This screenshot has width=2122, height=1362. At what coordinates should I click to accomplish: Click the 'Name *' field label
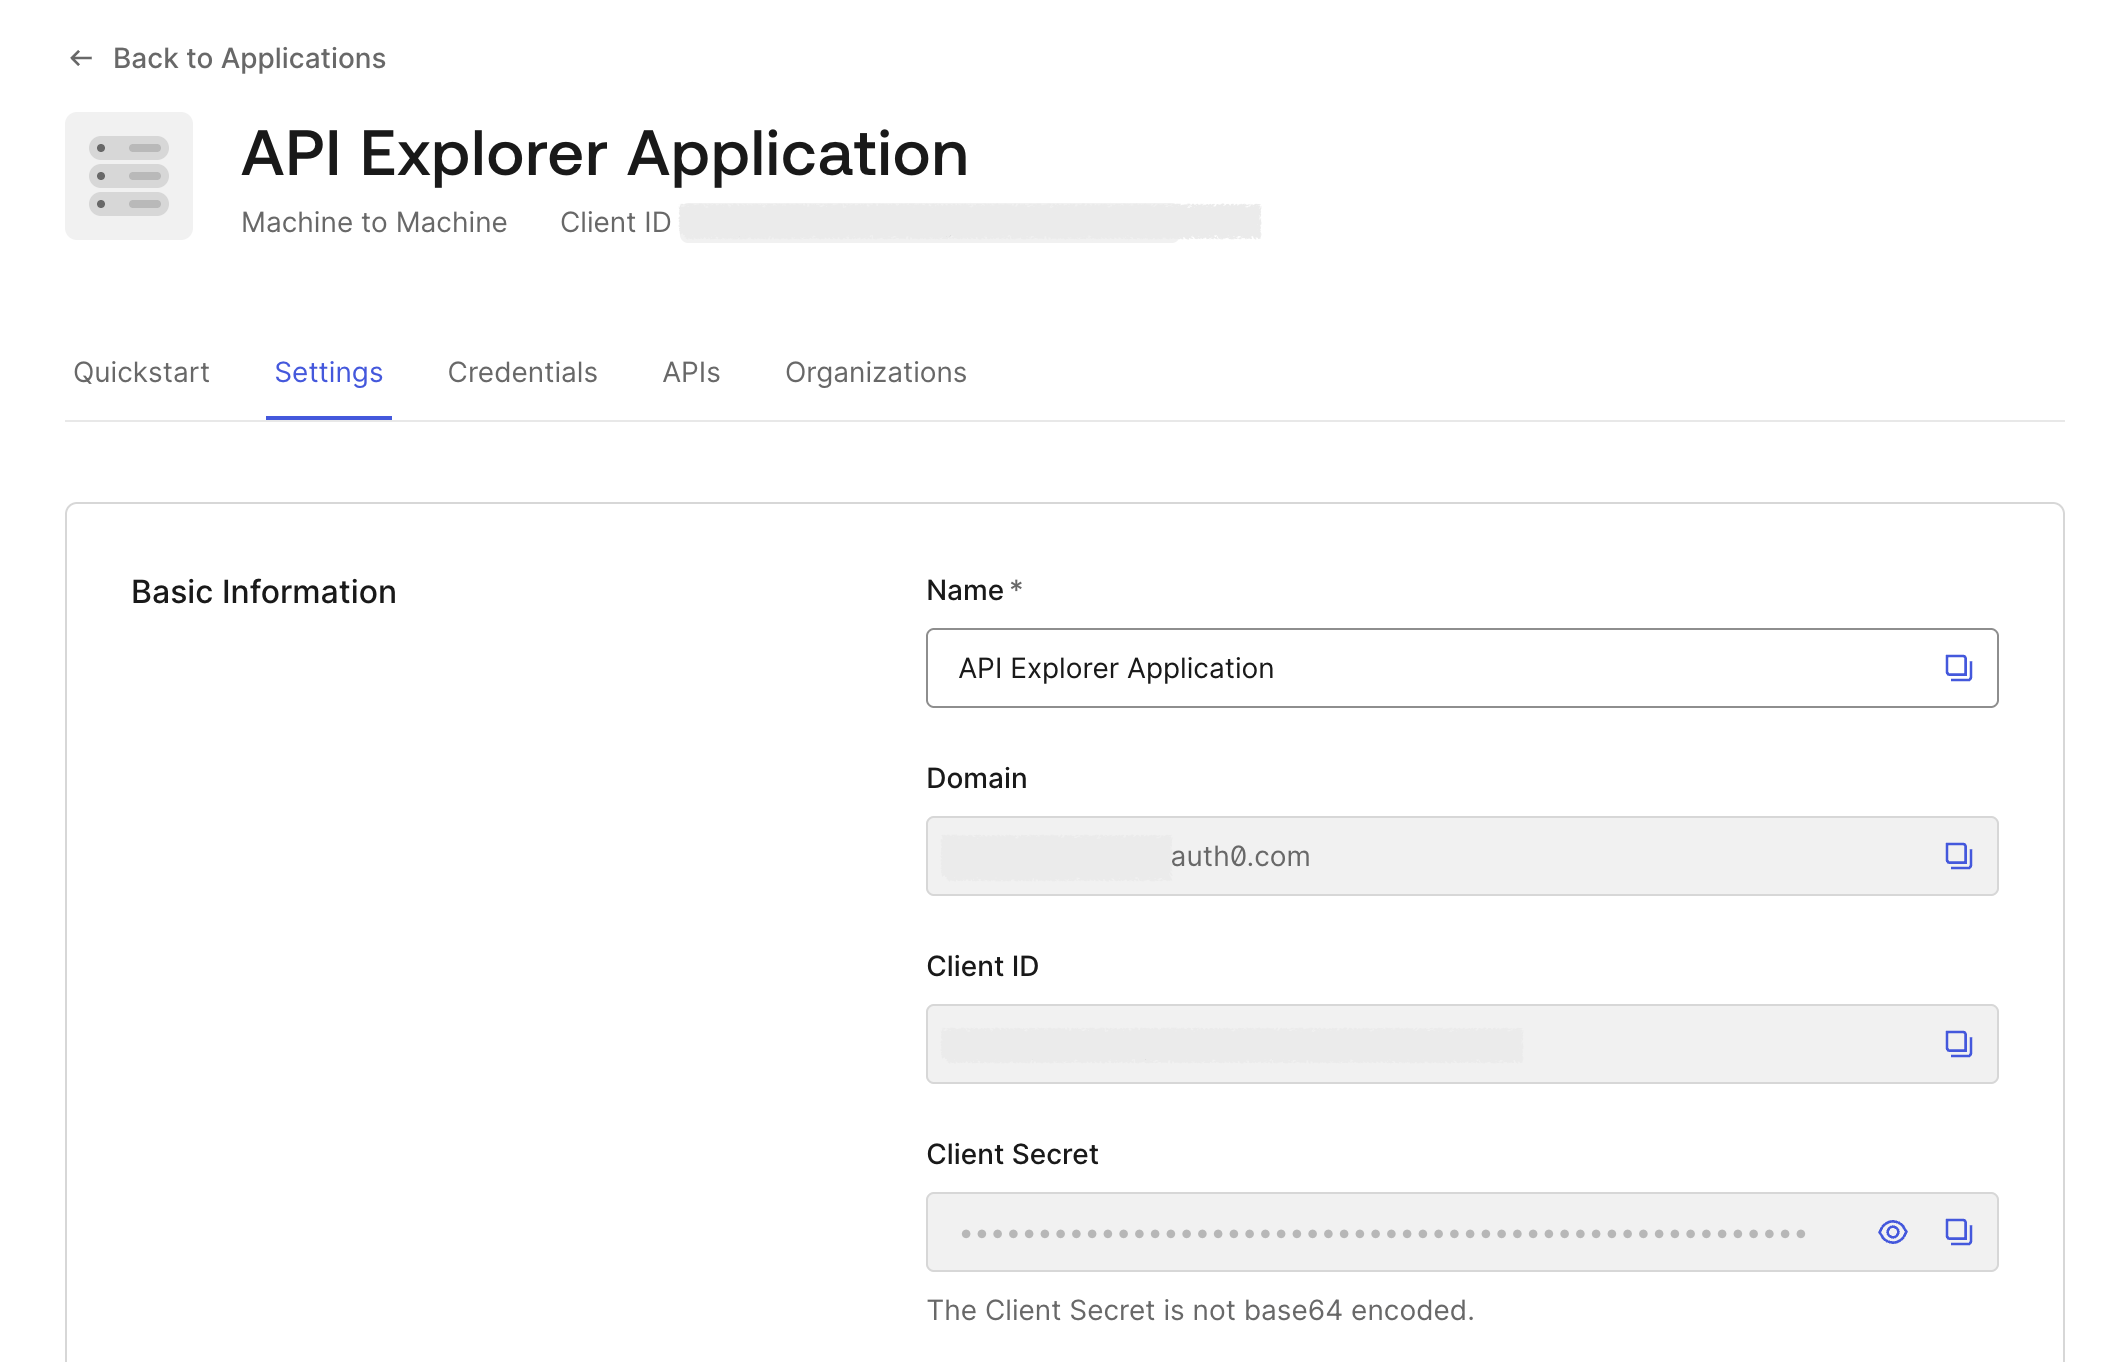tap(975, 590)
